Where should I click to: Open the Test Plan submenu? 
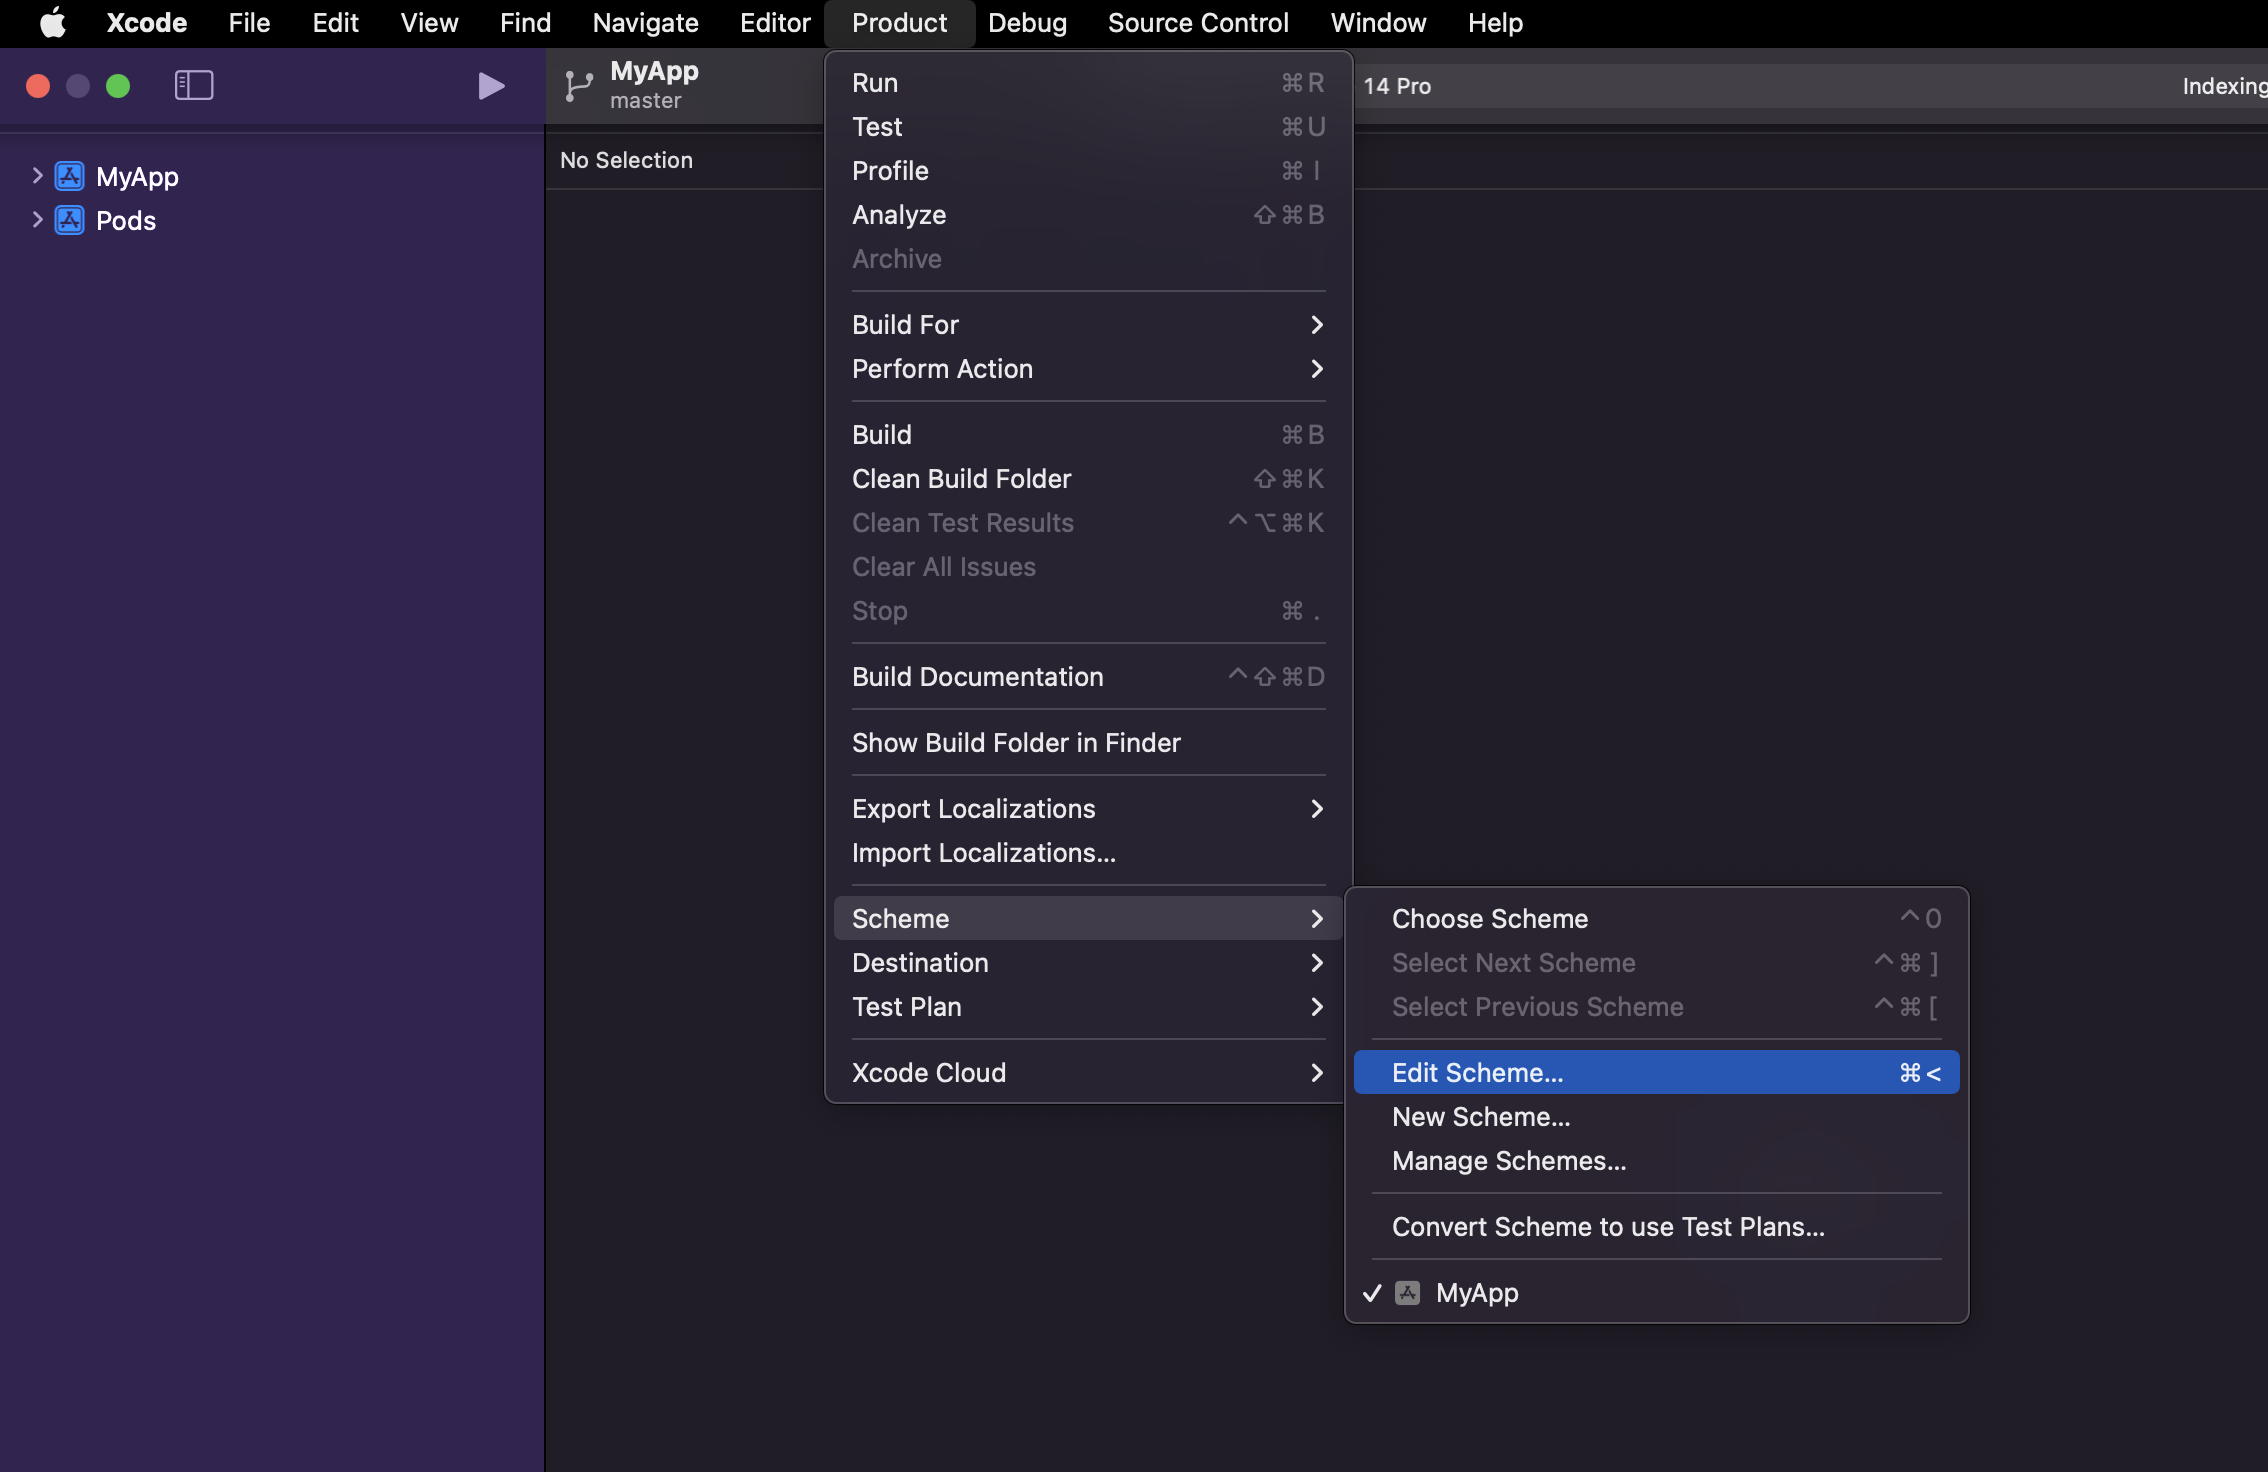tap(1088, 1007)
